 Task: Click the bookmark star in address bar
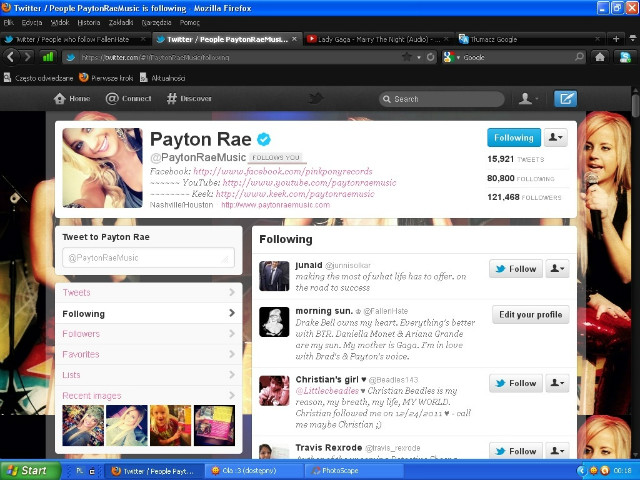point(407,57)
